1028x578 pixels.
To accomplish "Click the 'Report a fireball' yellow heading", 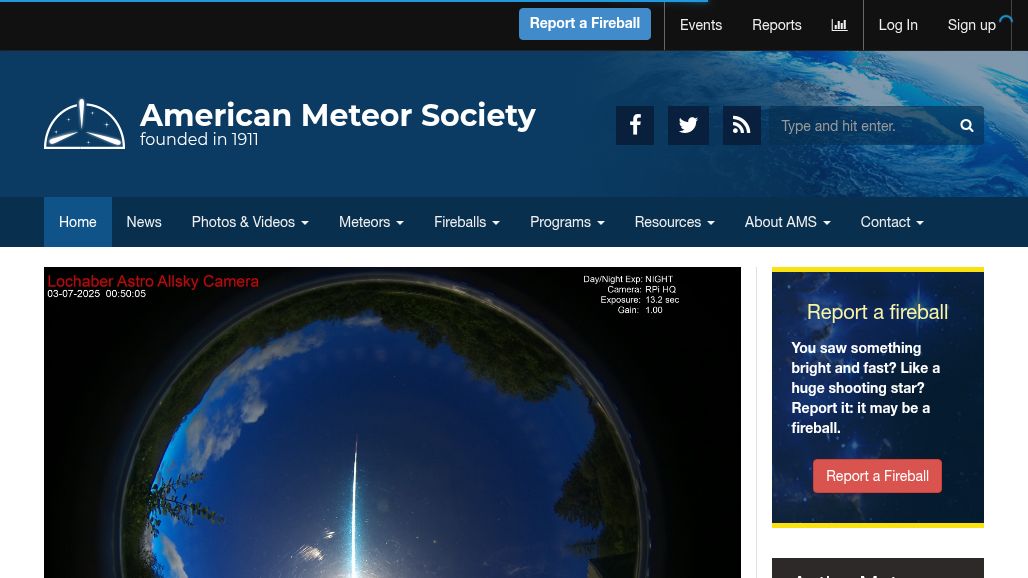I will click(877, 312).
